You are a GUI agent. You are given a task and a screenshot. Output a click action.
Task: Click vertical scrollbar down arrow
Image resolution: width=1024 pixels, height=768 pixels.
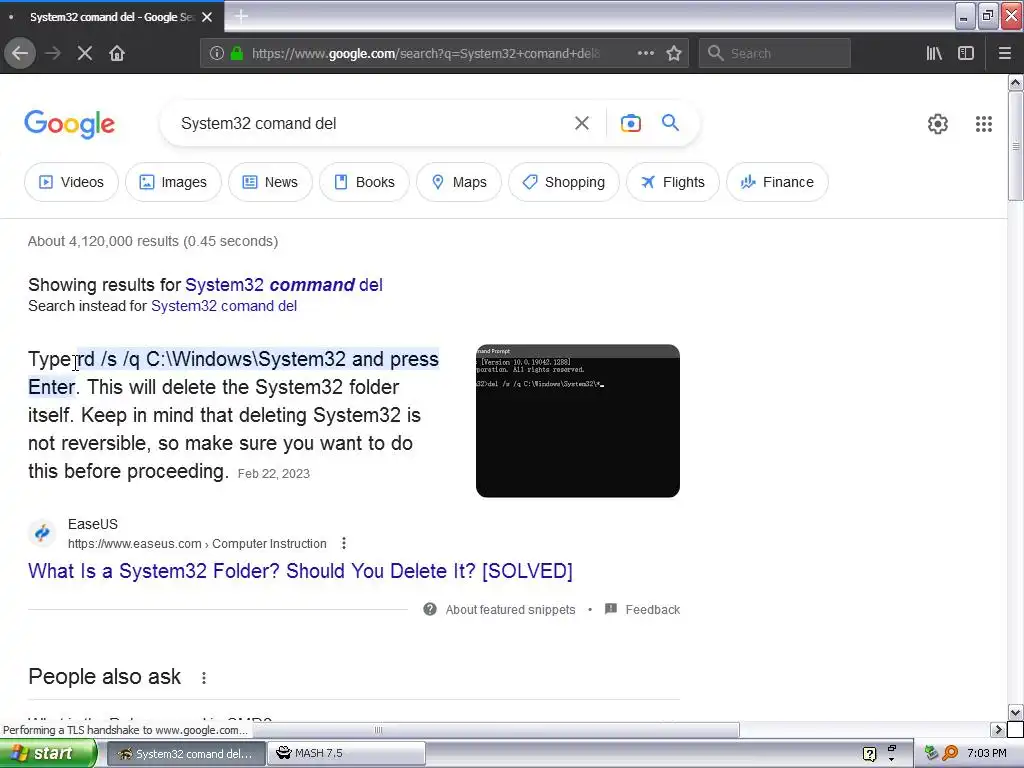click(x=1015, y=712)
